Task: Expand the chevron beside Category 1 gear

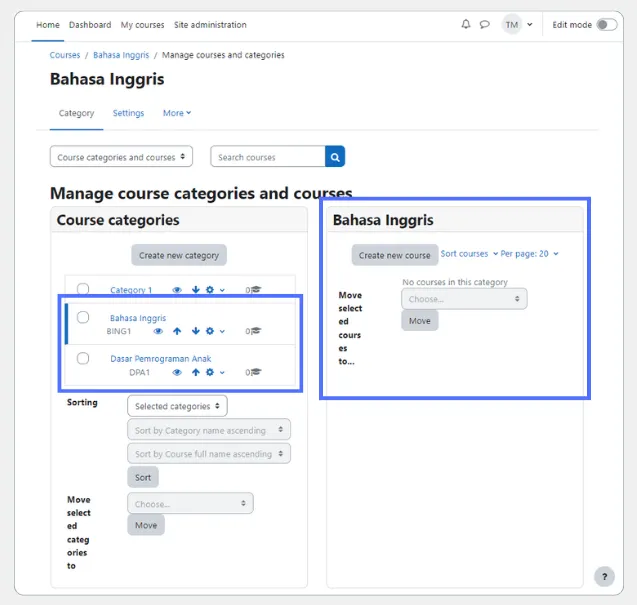Action: tap(222, 290)
